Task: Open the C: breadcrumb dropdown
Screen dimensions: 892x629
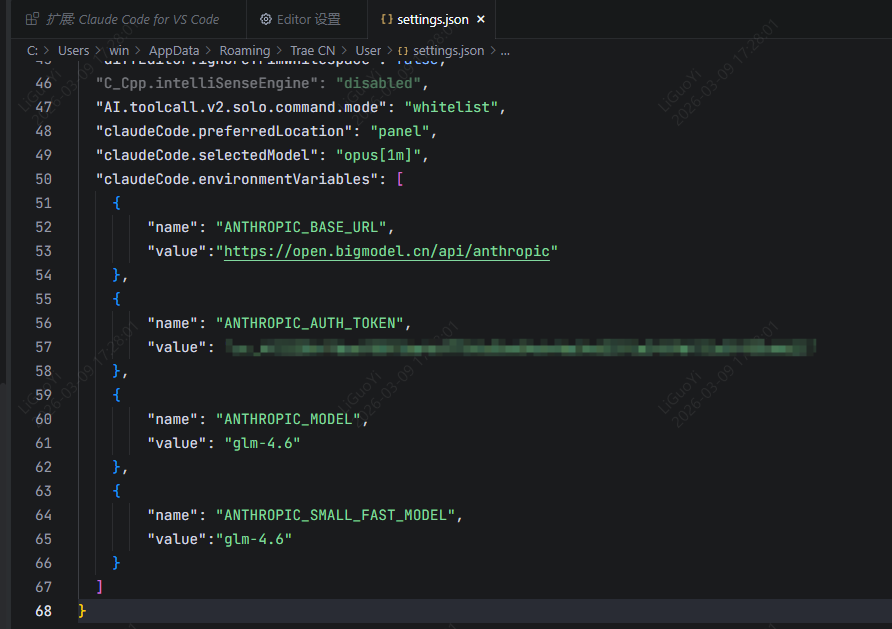Action: [x=32, y=50]
